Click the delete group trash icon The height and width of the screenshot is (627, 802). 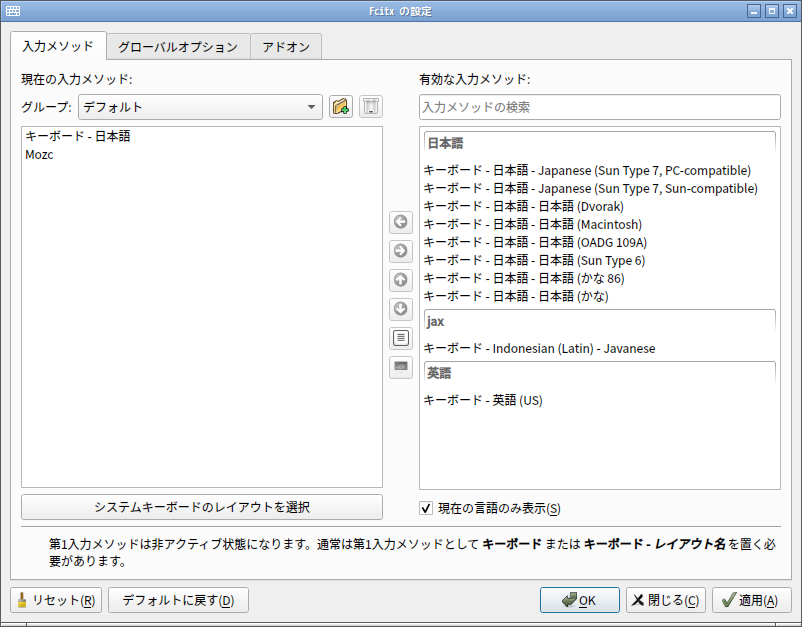(371, 107)
